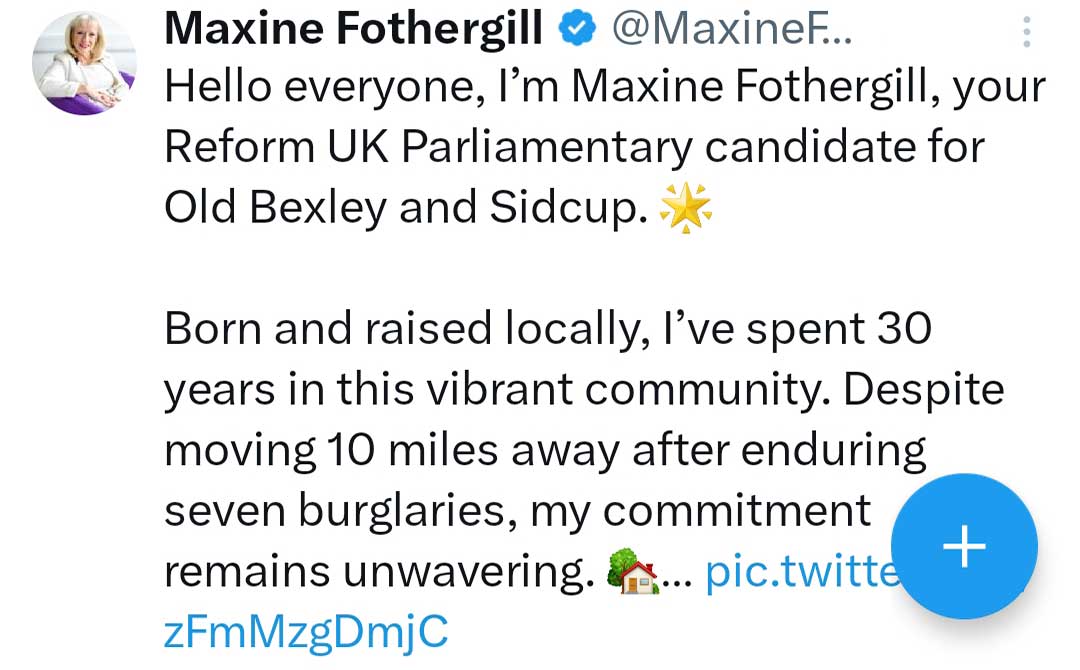This screenshot has width=1080, height=670.
Task: Open the Maxine Fothergill display name
Action: pyautogui.click(x=353, y=30)
